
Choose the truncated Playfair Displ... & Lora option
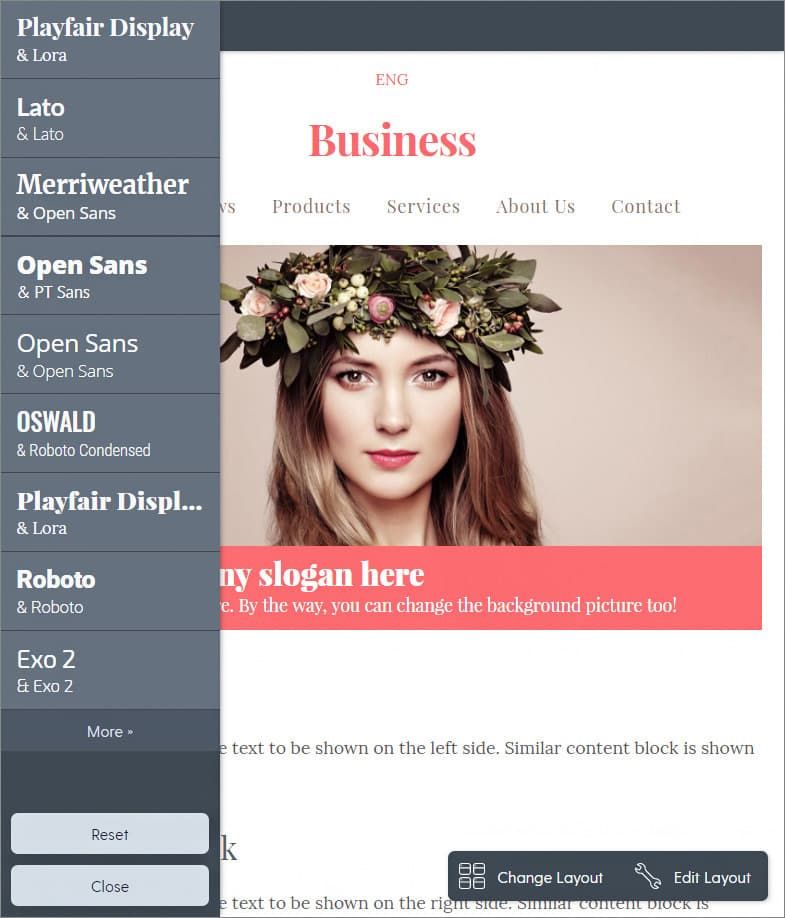(110, 512)
